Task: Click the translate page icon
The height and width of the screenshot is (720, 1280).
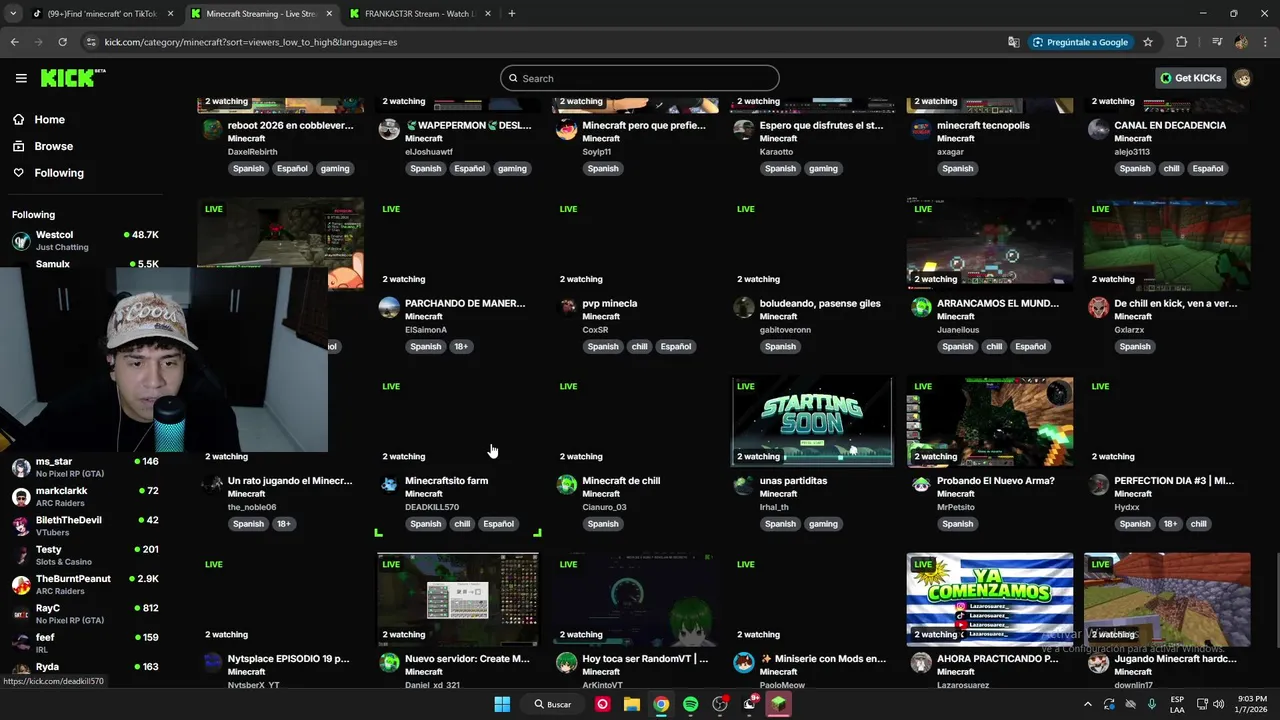Action: pos(1013,42)
